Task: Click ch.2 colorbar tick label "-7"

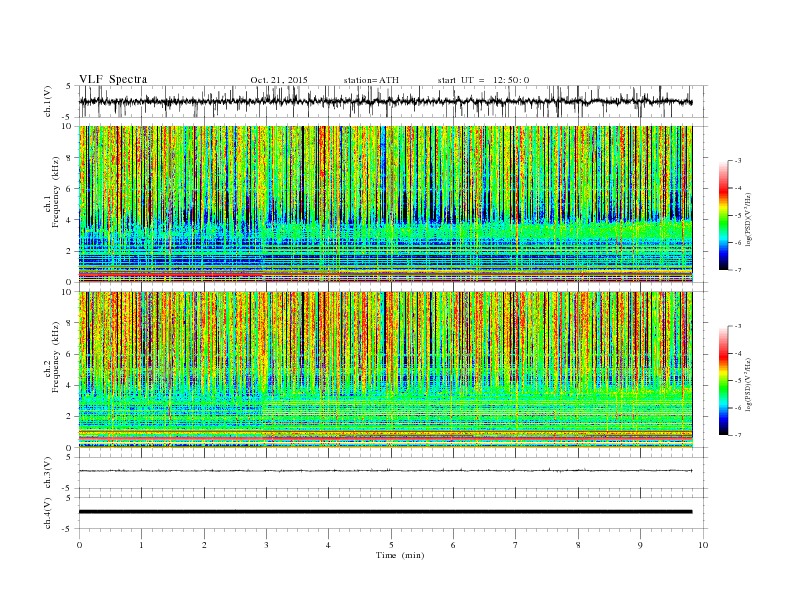Action: pos(738,435)
